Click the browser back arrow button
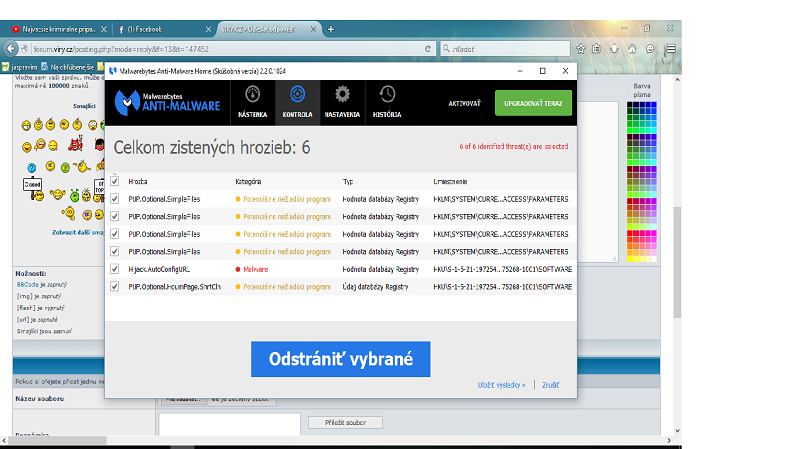This screenshot has width=800, height=449. pos(11,49)
